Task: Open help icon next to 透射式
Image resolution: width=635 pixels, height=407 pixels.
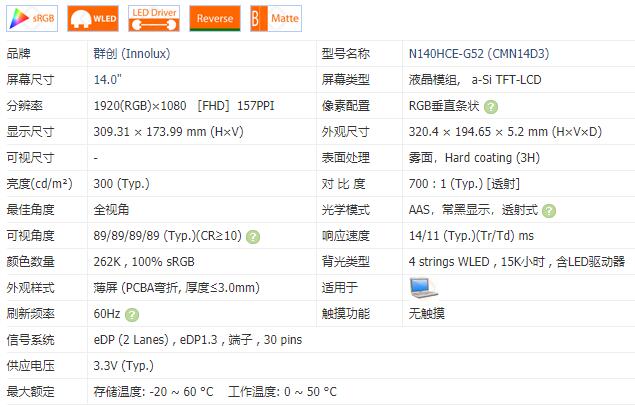Action: pos(549,211)
